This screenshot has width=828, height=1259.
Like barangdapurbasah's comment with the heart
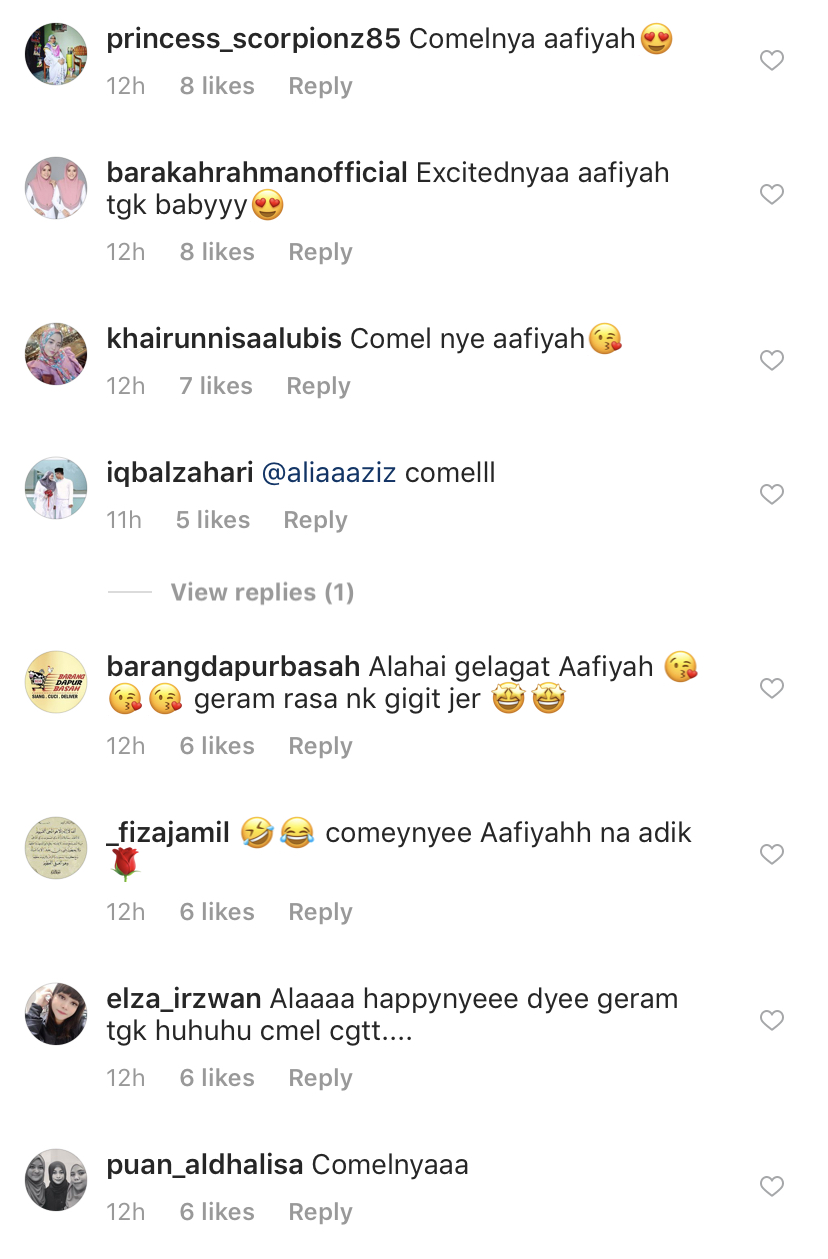(771, 688)
